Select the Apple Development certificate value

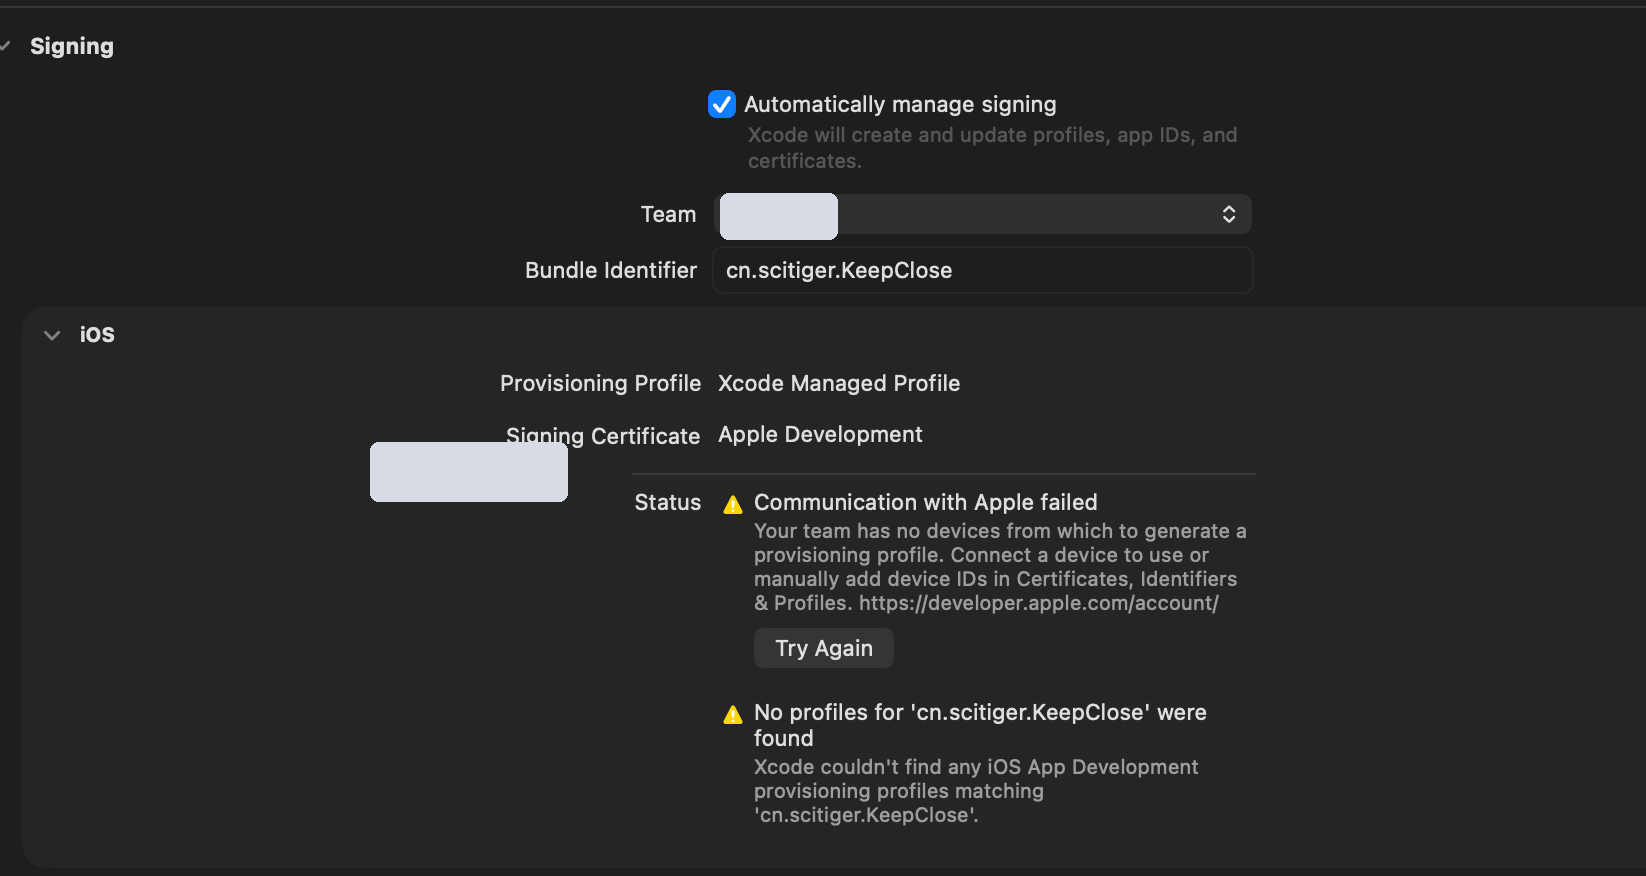[x=820, y=434]
